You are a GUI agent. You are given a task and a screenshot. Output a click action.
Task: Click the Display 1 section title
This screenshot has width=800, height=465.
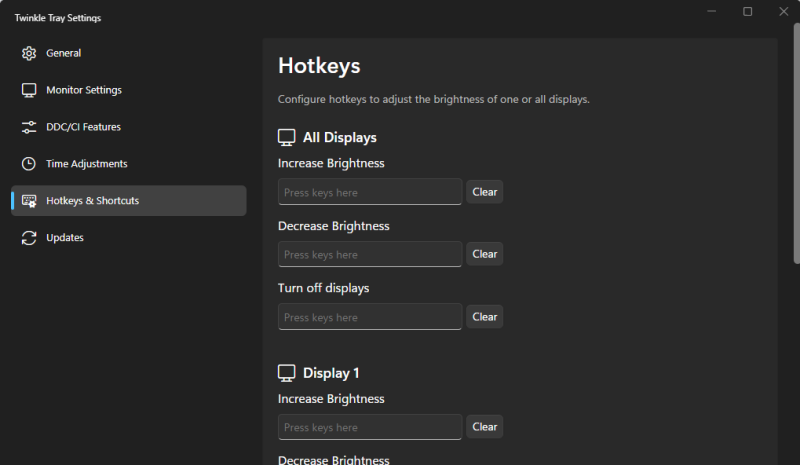pos(331,373)
